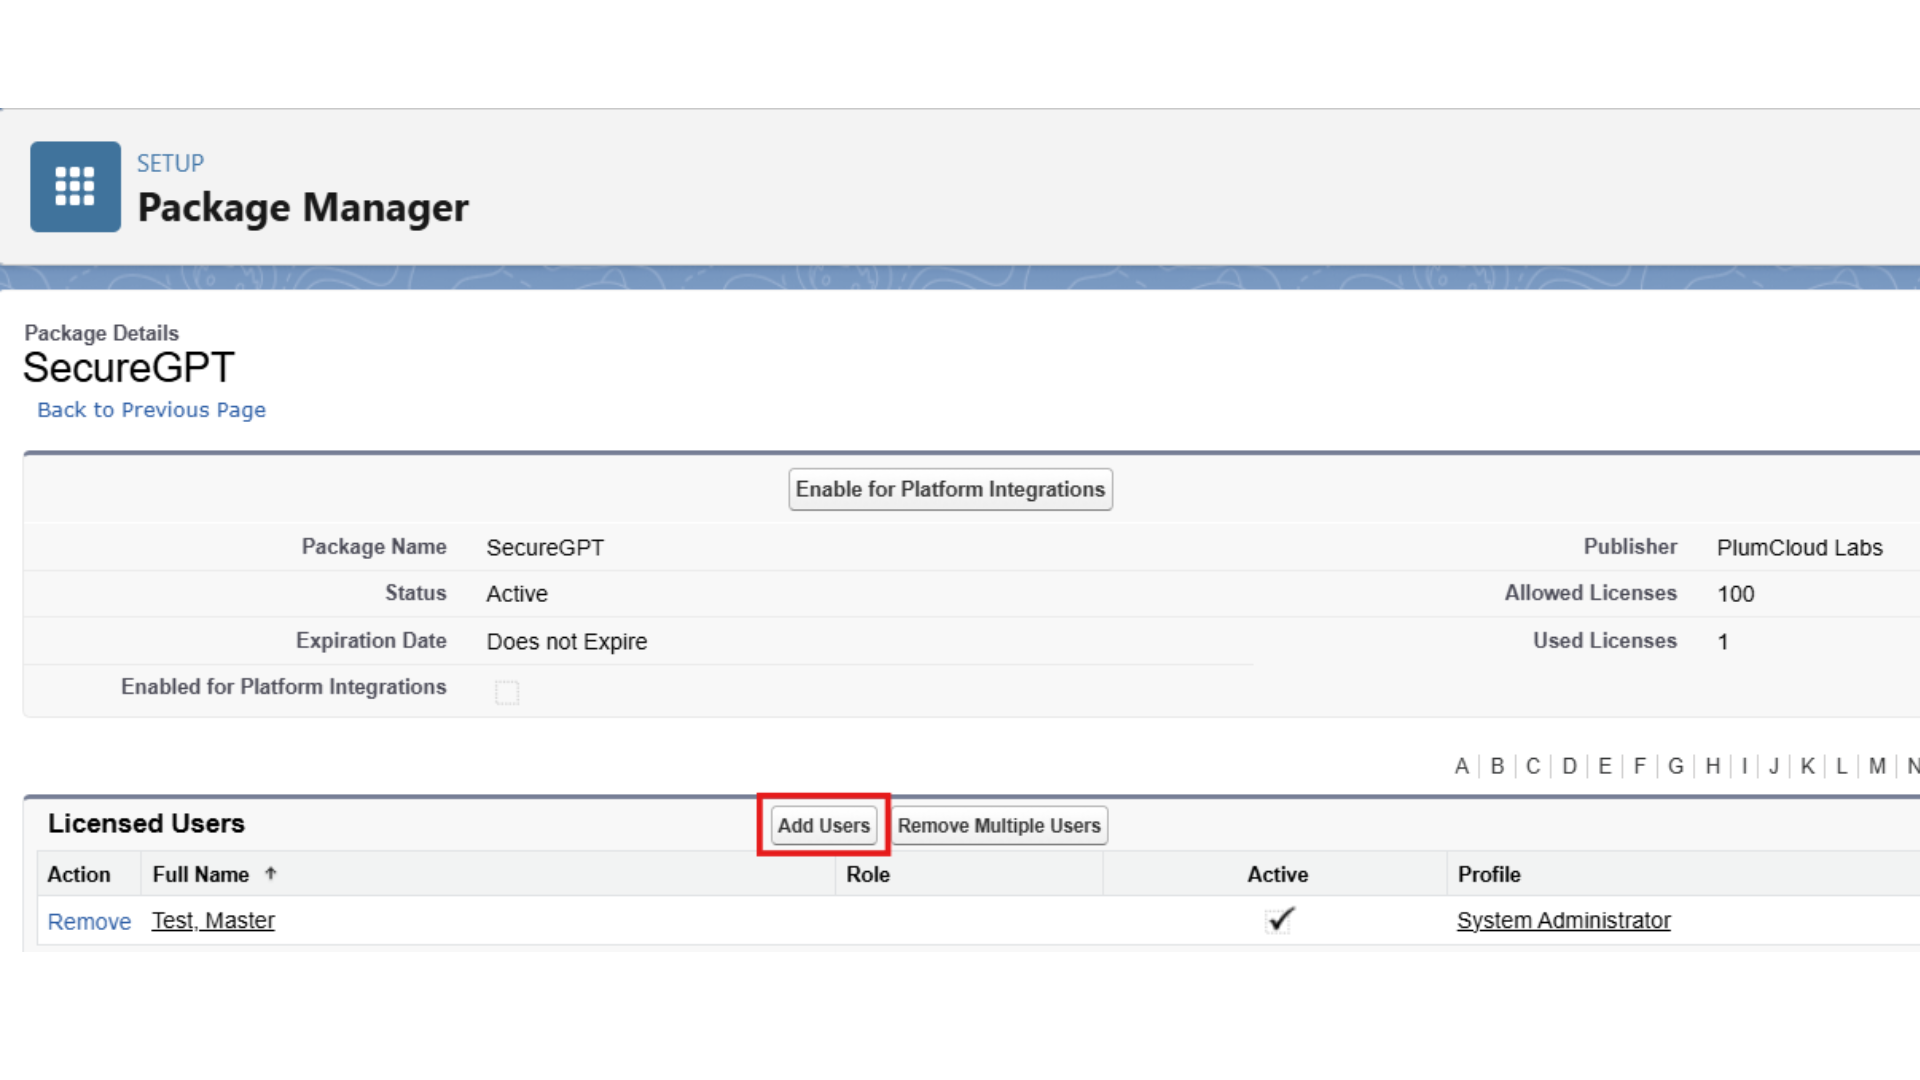Click the Role column header
The width and height of the screenshot is (1920, 1080).
click(x=867, y=875)
